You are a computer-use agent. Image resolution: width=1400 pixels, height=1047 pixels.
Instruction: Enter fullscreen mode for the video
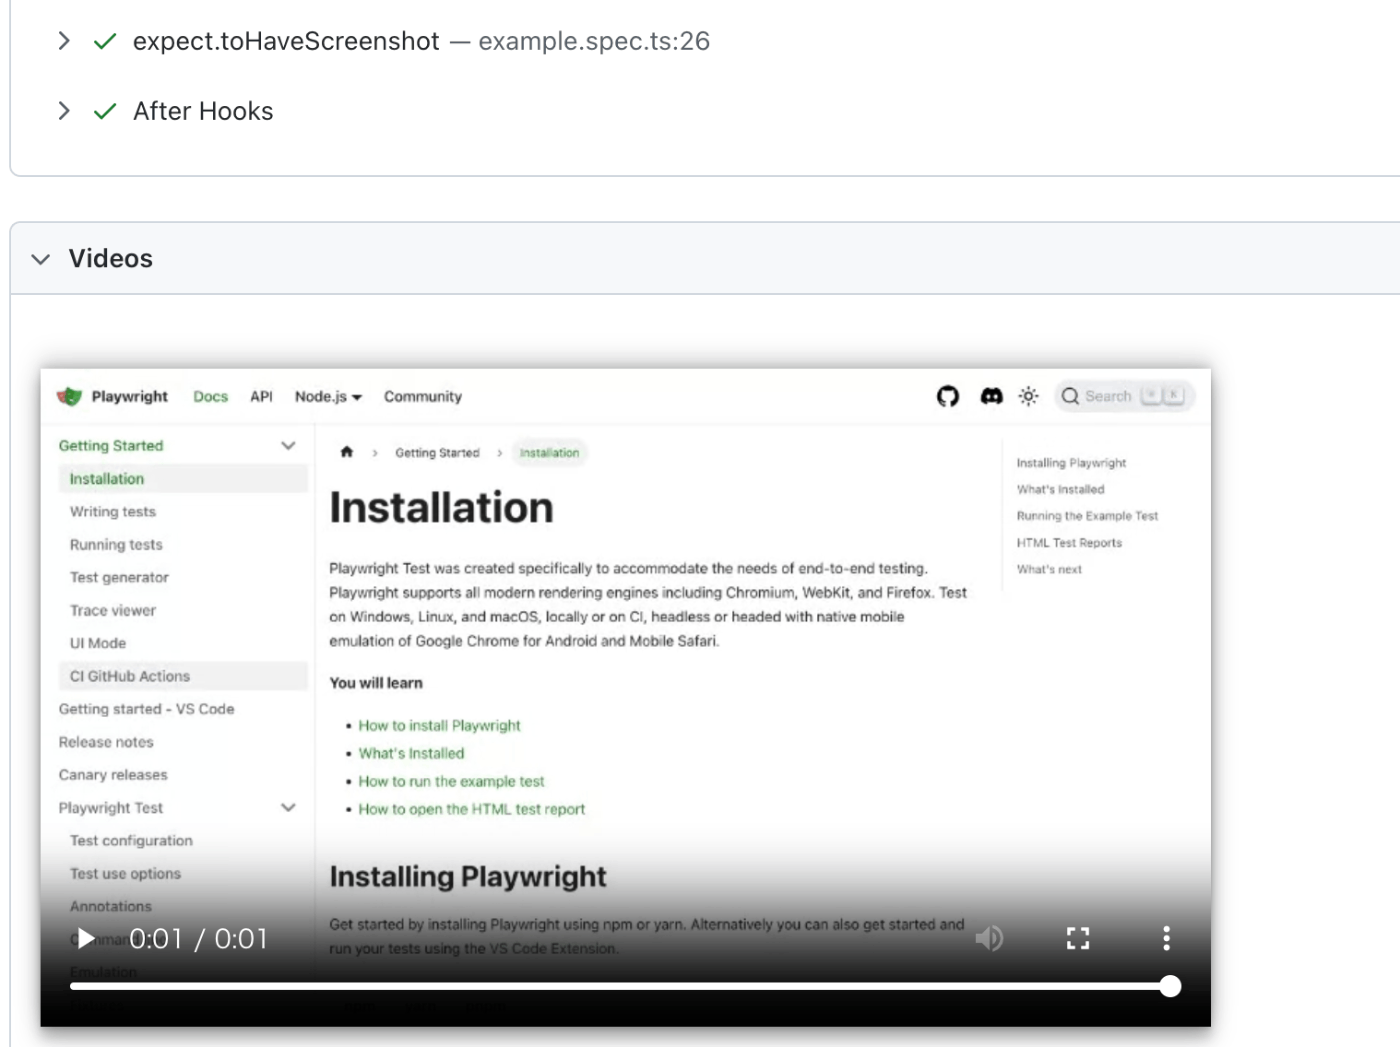click(x=1077, y=938)
